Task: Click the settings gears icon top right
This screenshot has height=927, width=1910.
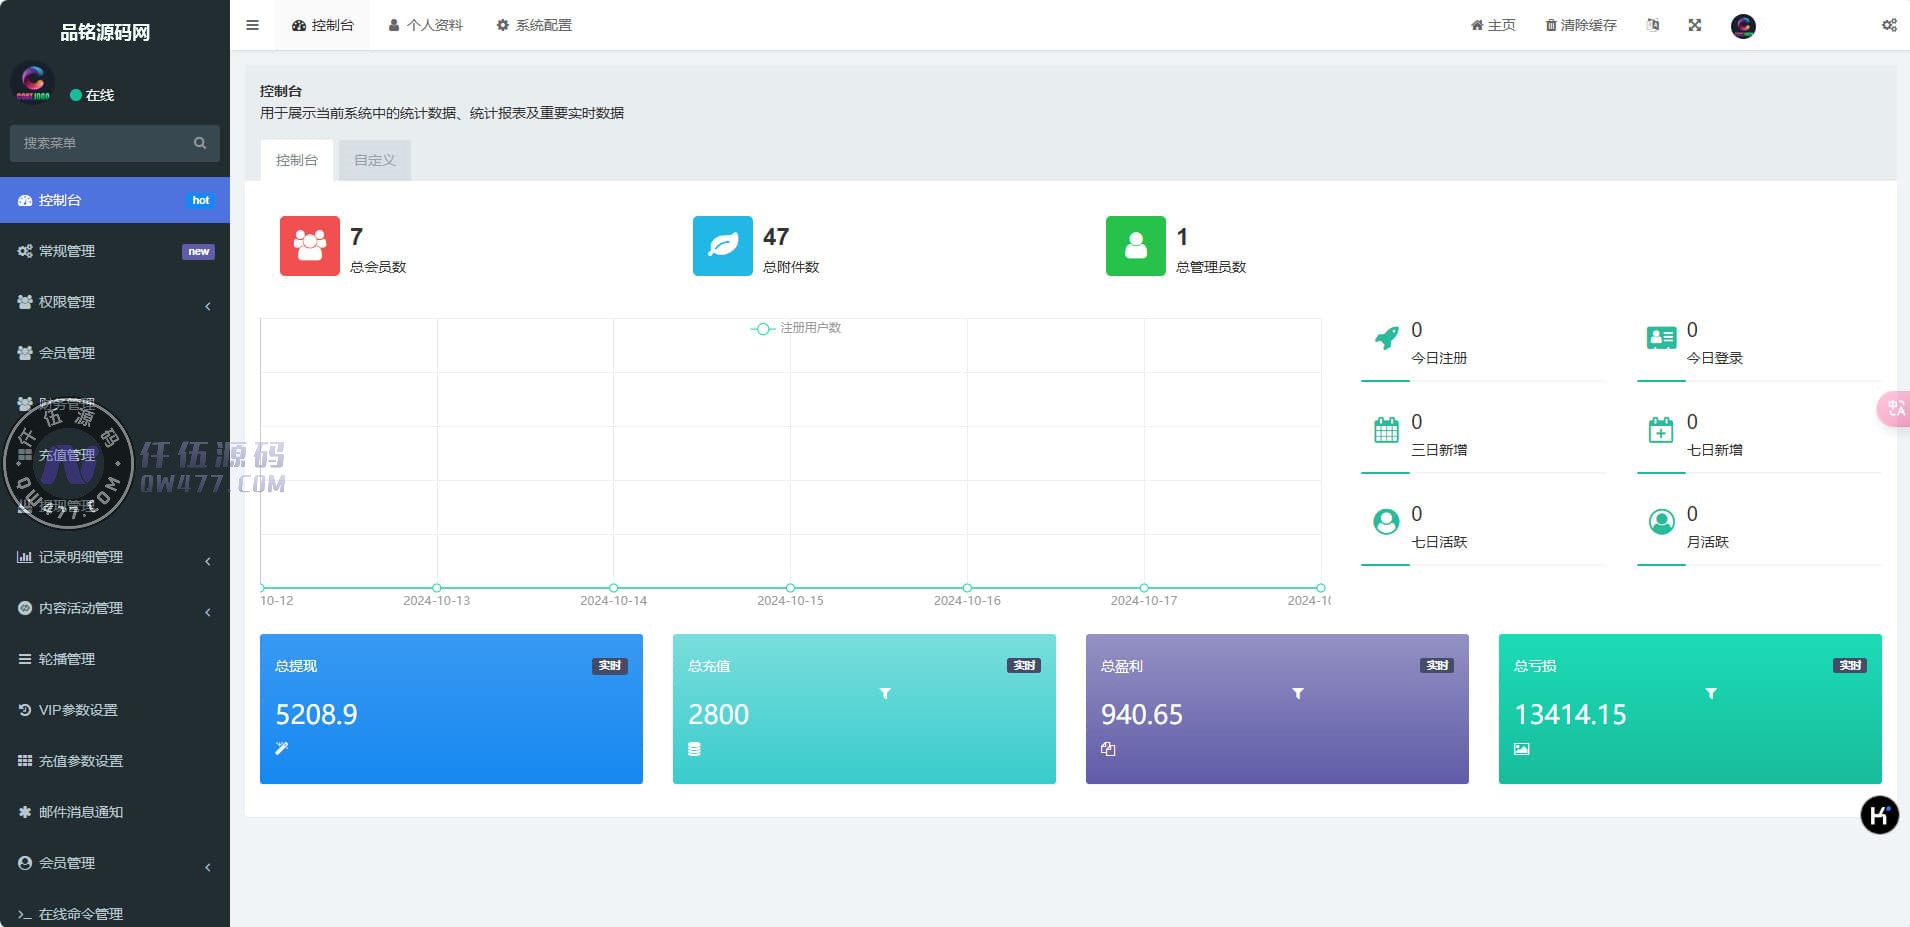Action: tap(1888, 25)
